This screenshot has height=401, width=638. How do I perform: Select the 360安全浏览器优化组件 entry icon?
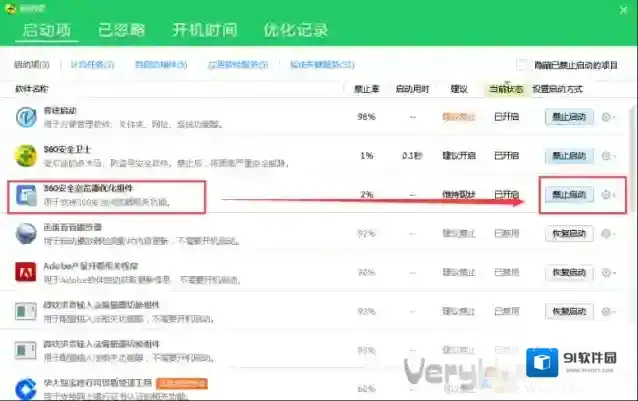(26, 195)
